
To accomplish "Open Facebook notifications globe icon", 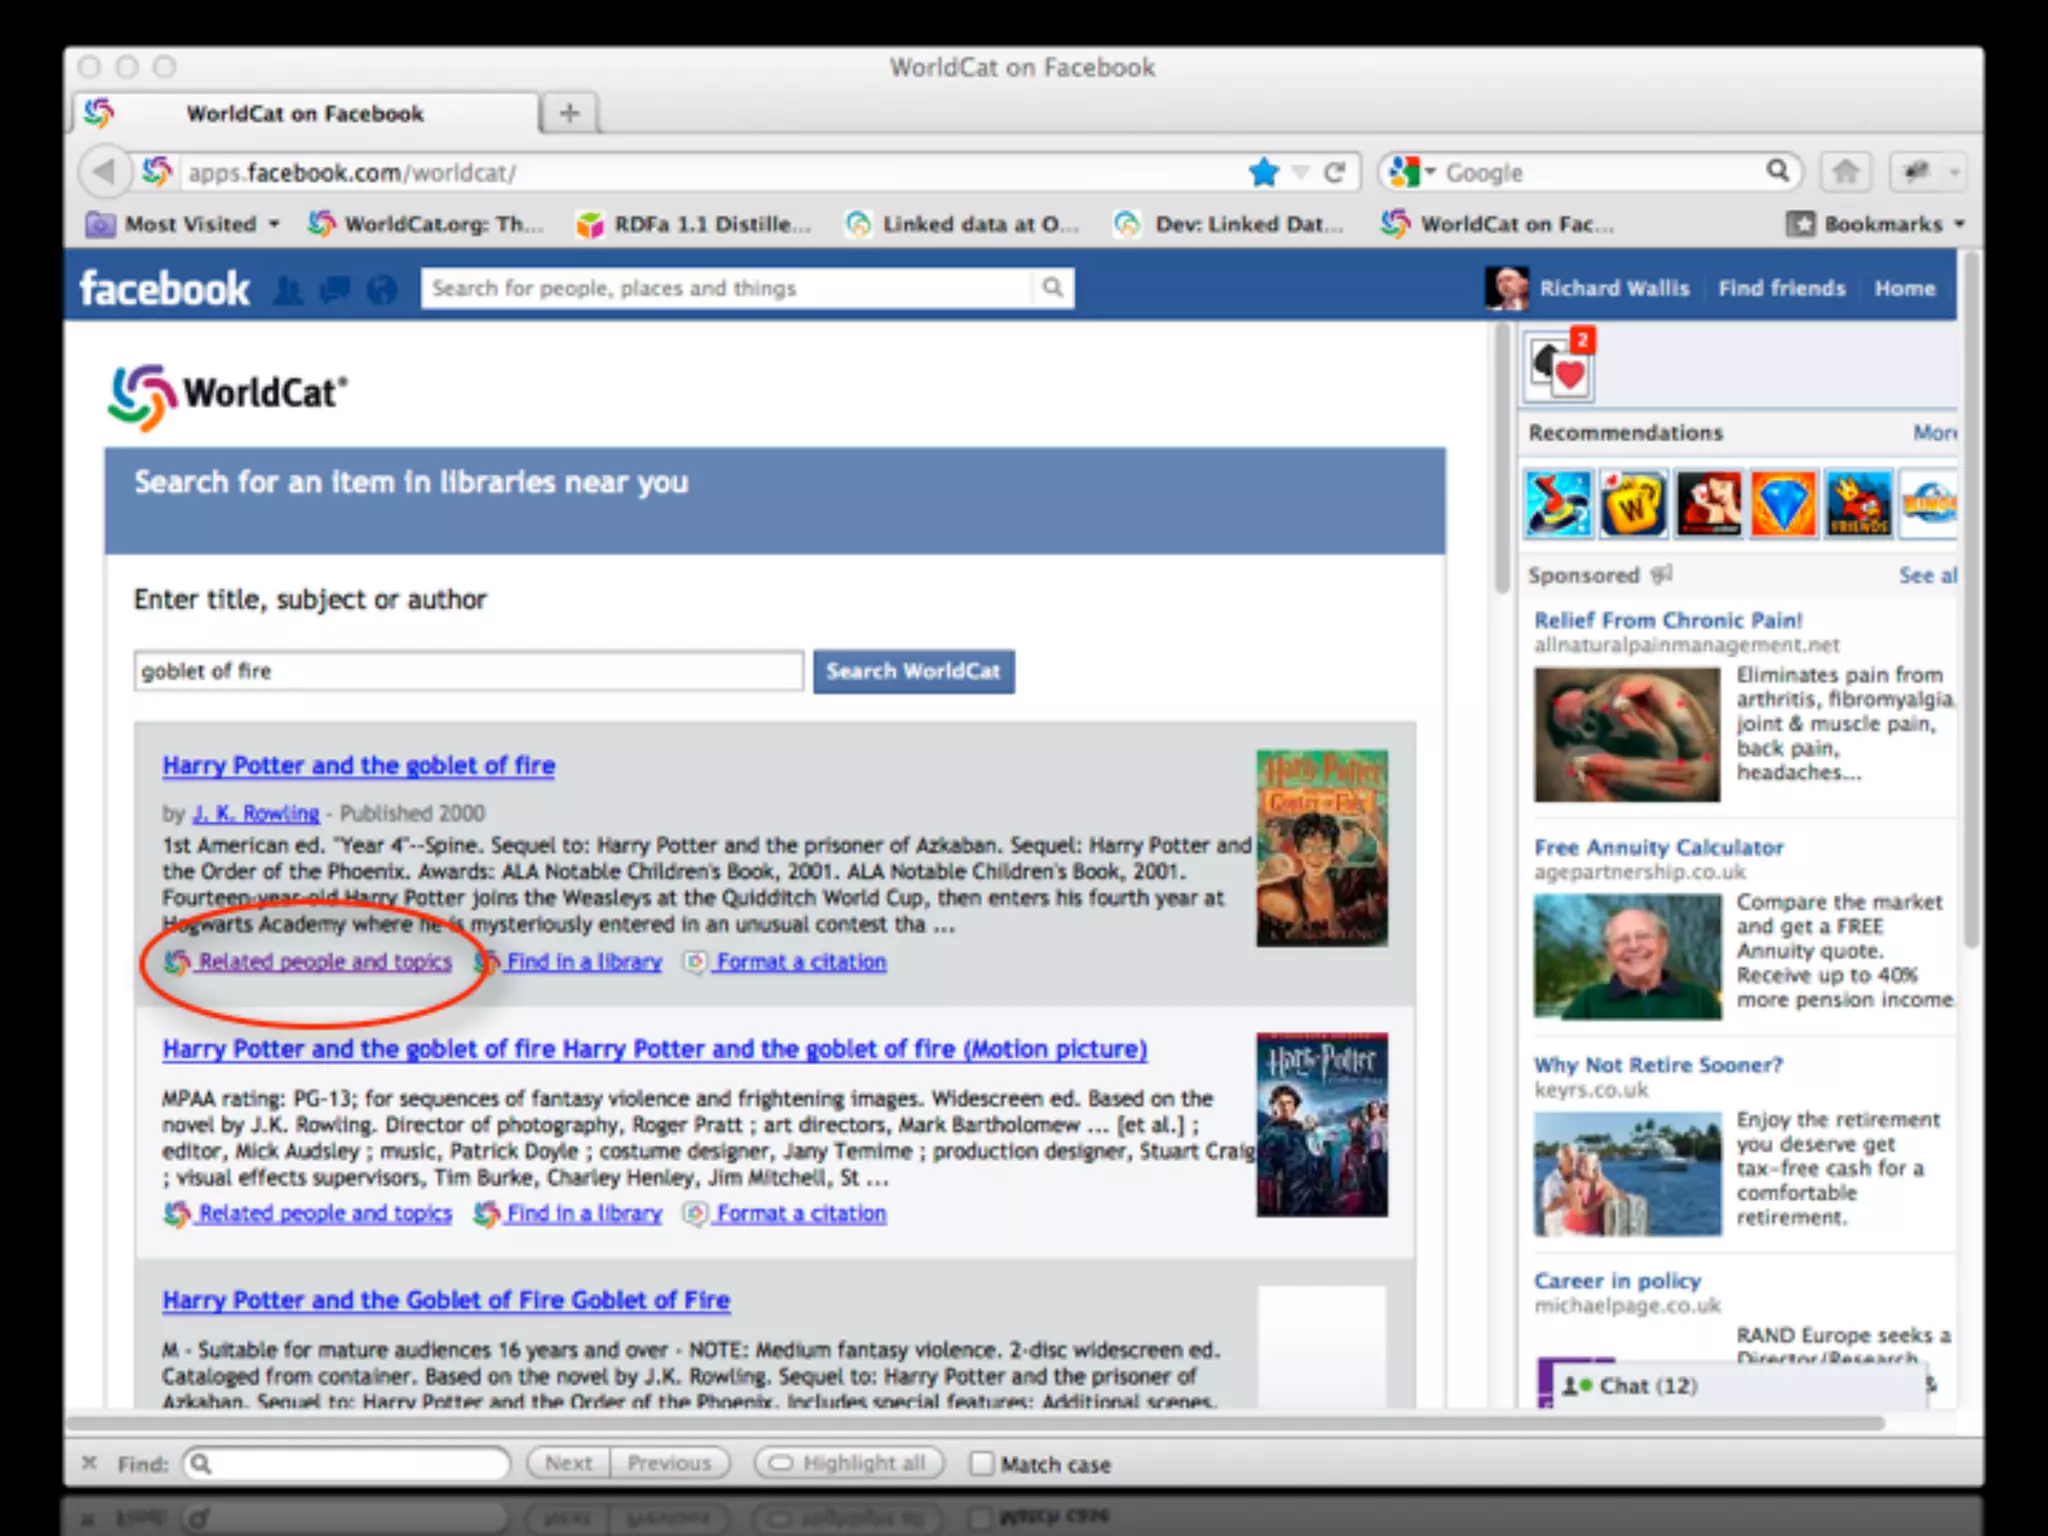I will coord(381,290).
